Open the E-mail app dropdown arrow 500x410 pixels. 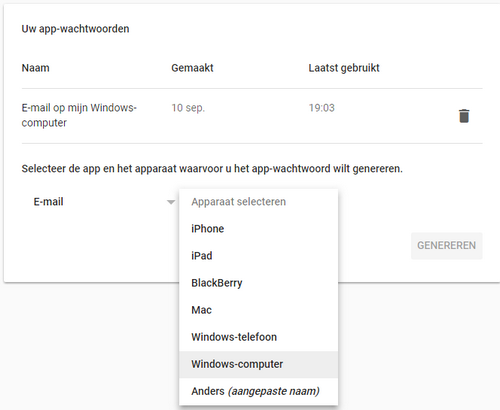171,202
